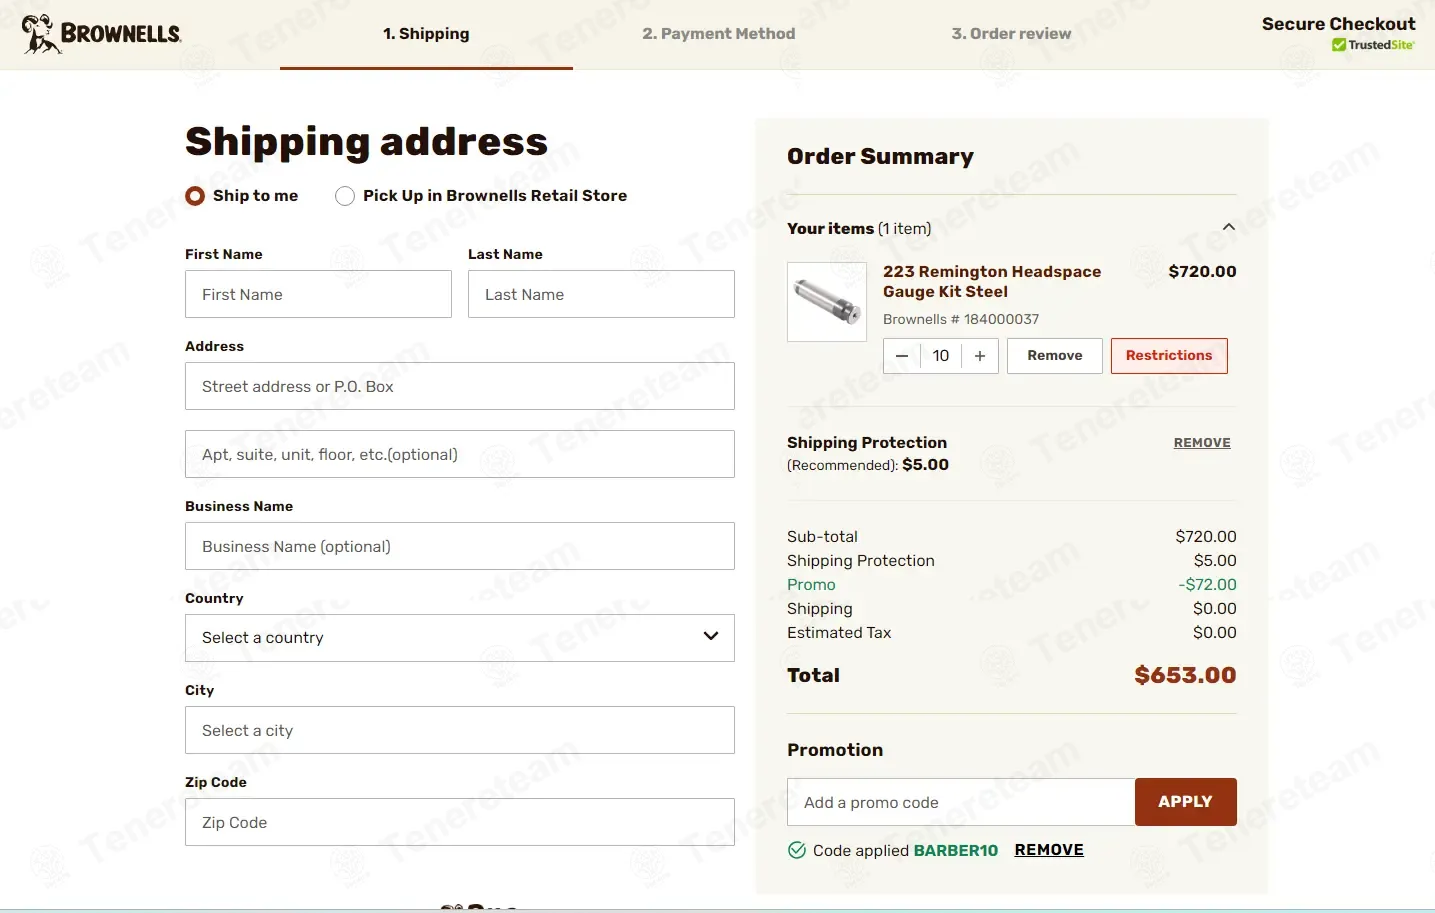Click the green code applied checkmark icon
This screenshot has width=1435, height=913.
tap(797, 851)
